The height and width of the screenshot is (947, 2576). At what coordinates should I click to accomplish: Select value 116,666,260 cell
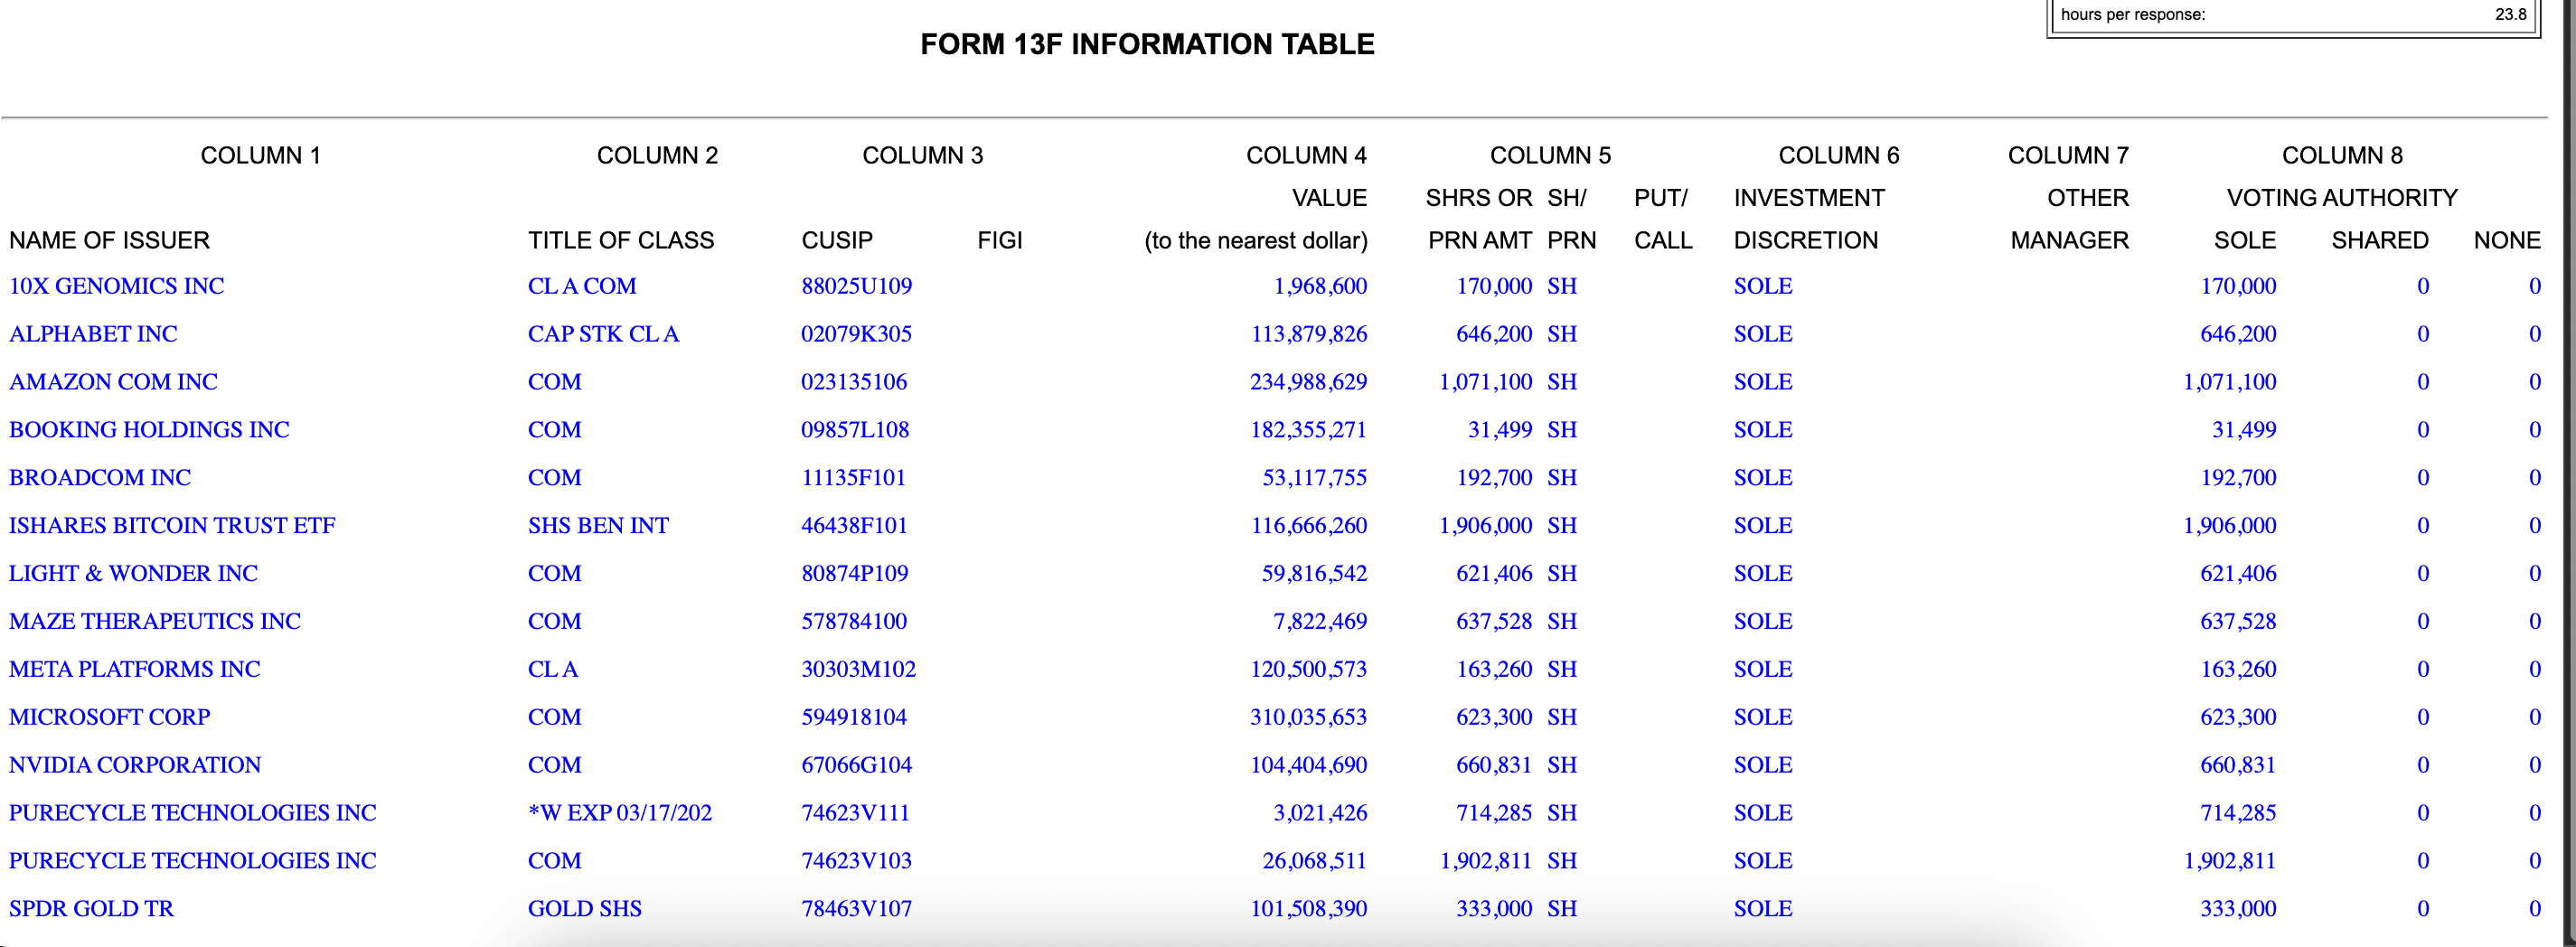(x=1309, y=526)
